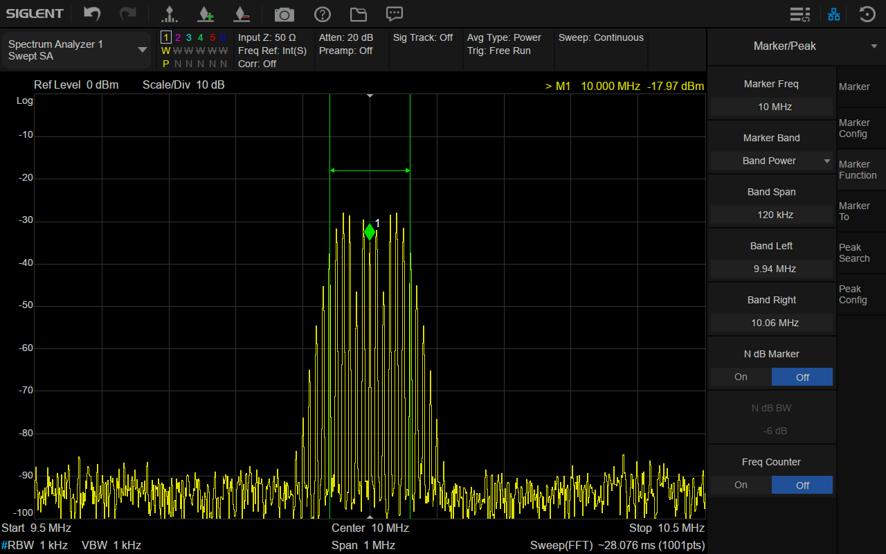Select trace 2 indicator
The height and width of the screenshot is (554, 886).
tap(177, 37)
